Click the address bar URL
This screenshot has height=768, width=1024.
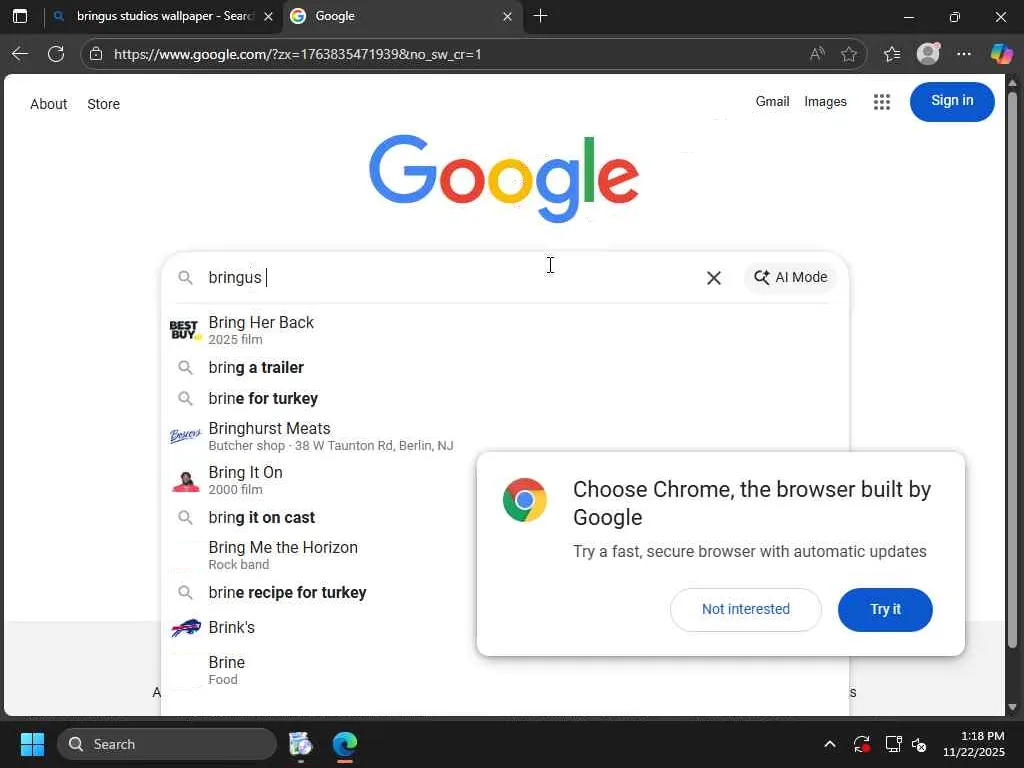pos(297,54)
